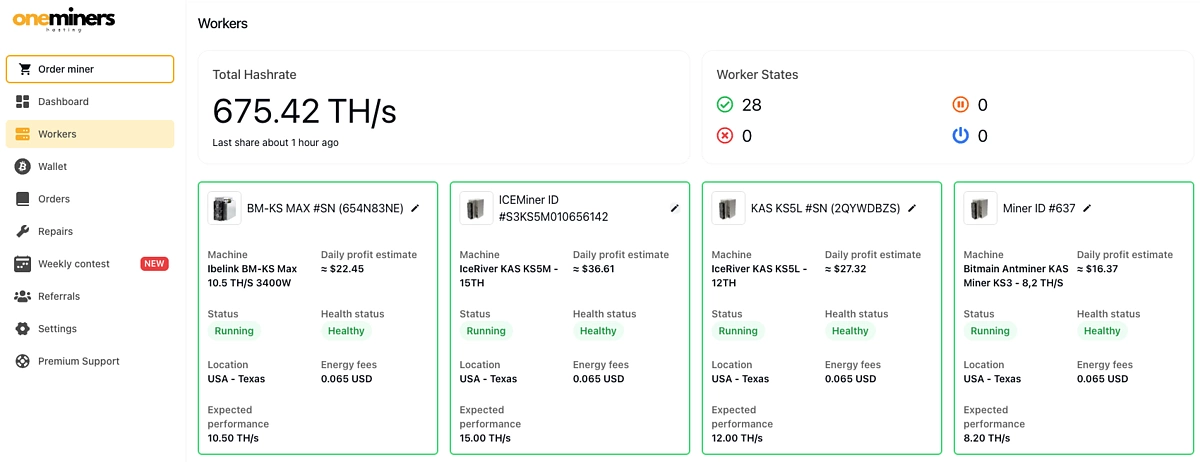Click the NEW badge on Weekly contest
Viewport: 1200px width, 462px height.
(154, 264)
